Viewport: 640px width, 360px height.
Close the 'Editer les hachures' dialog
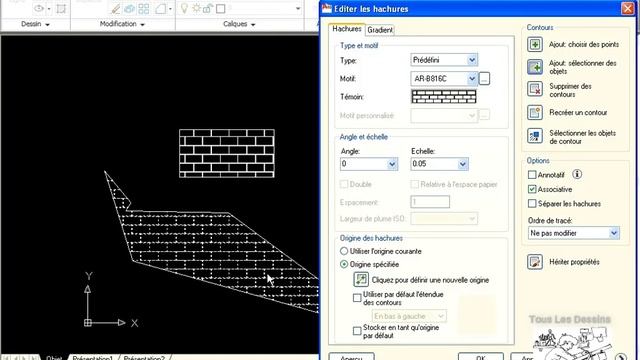(x=627, y=9)
